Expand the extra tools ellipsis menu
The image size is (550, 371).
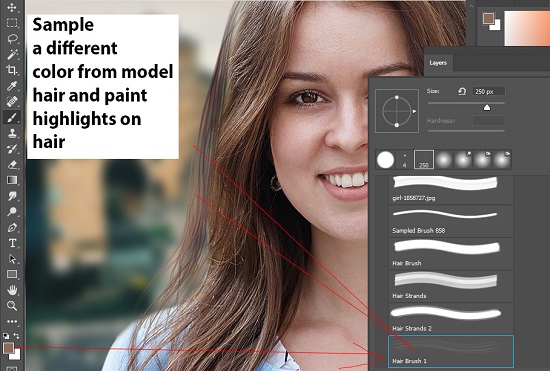[x=12, y=321]
